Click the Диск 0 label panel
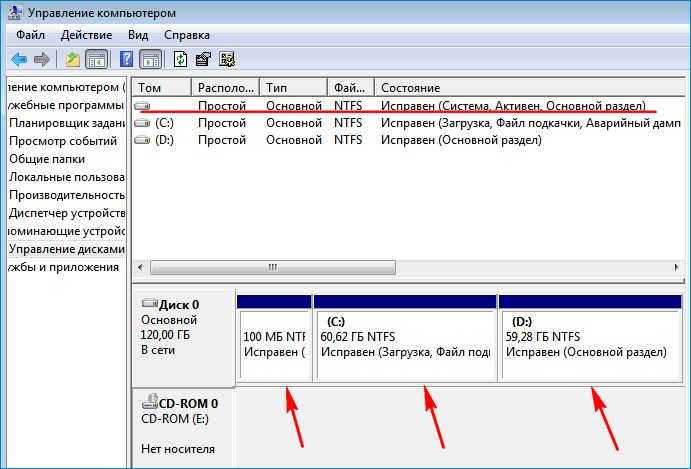The width and height of the screenshot is (691, 469). pos(184,338)
